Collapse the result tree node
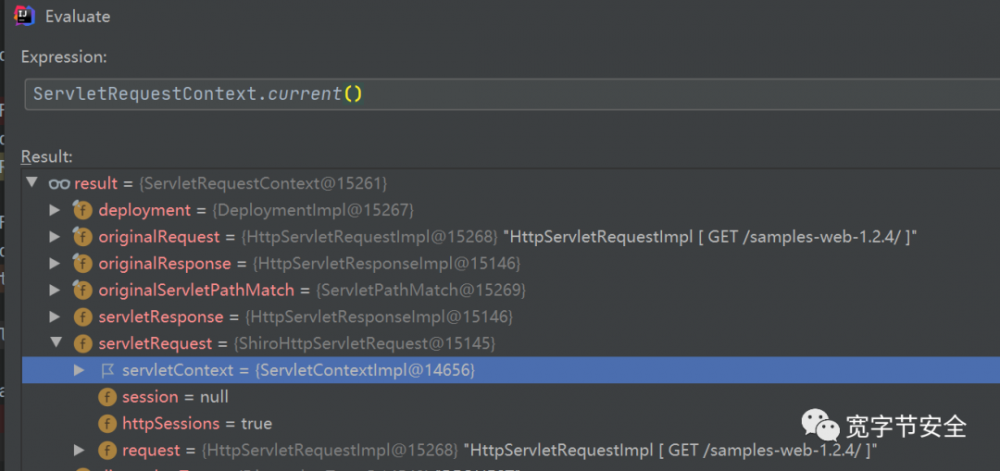Image resolution: width=1000 pixels, height=471 pixels. click(32, 183)
